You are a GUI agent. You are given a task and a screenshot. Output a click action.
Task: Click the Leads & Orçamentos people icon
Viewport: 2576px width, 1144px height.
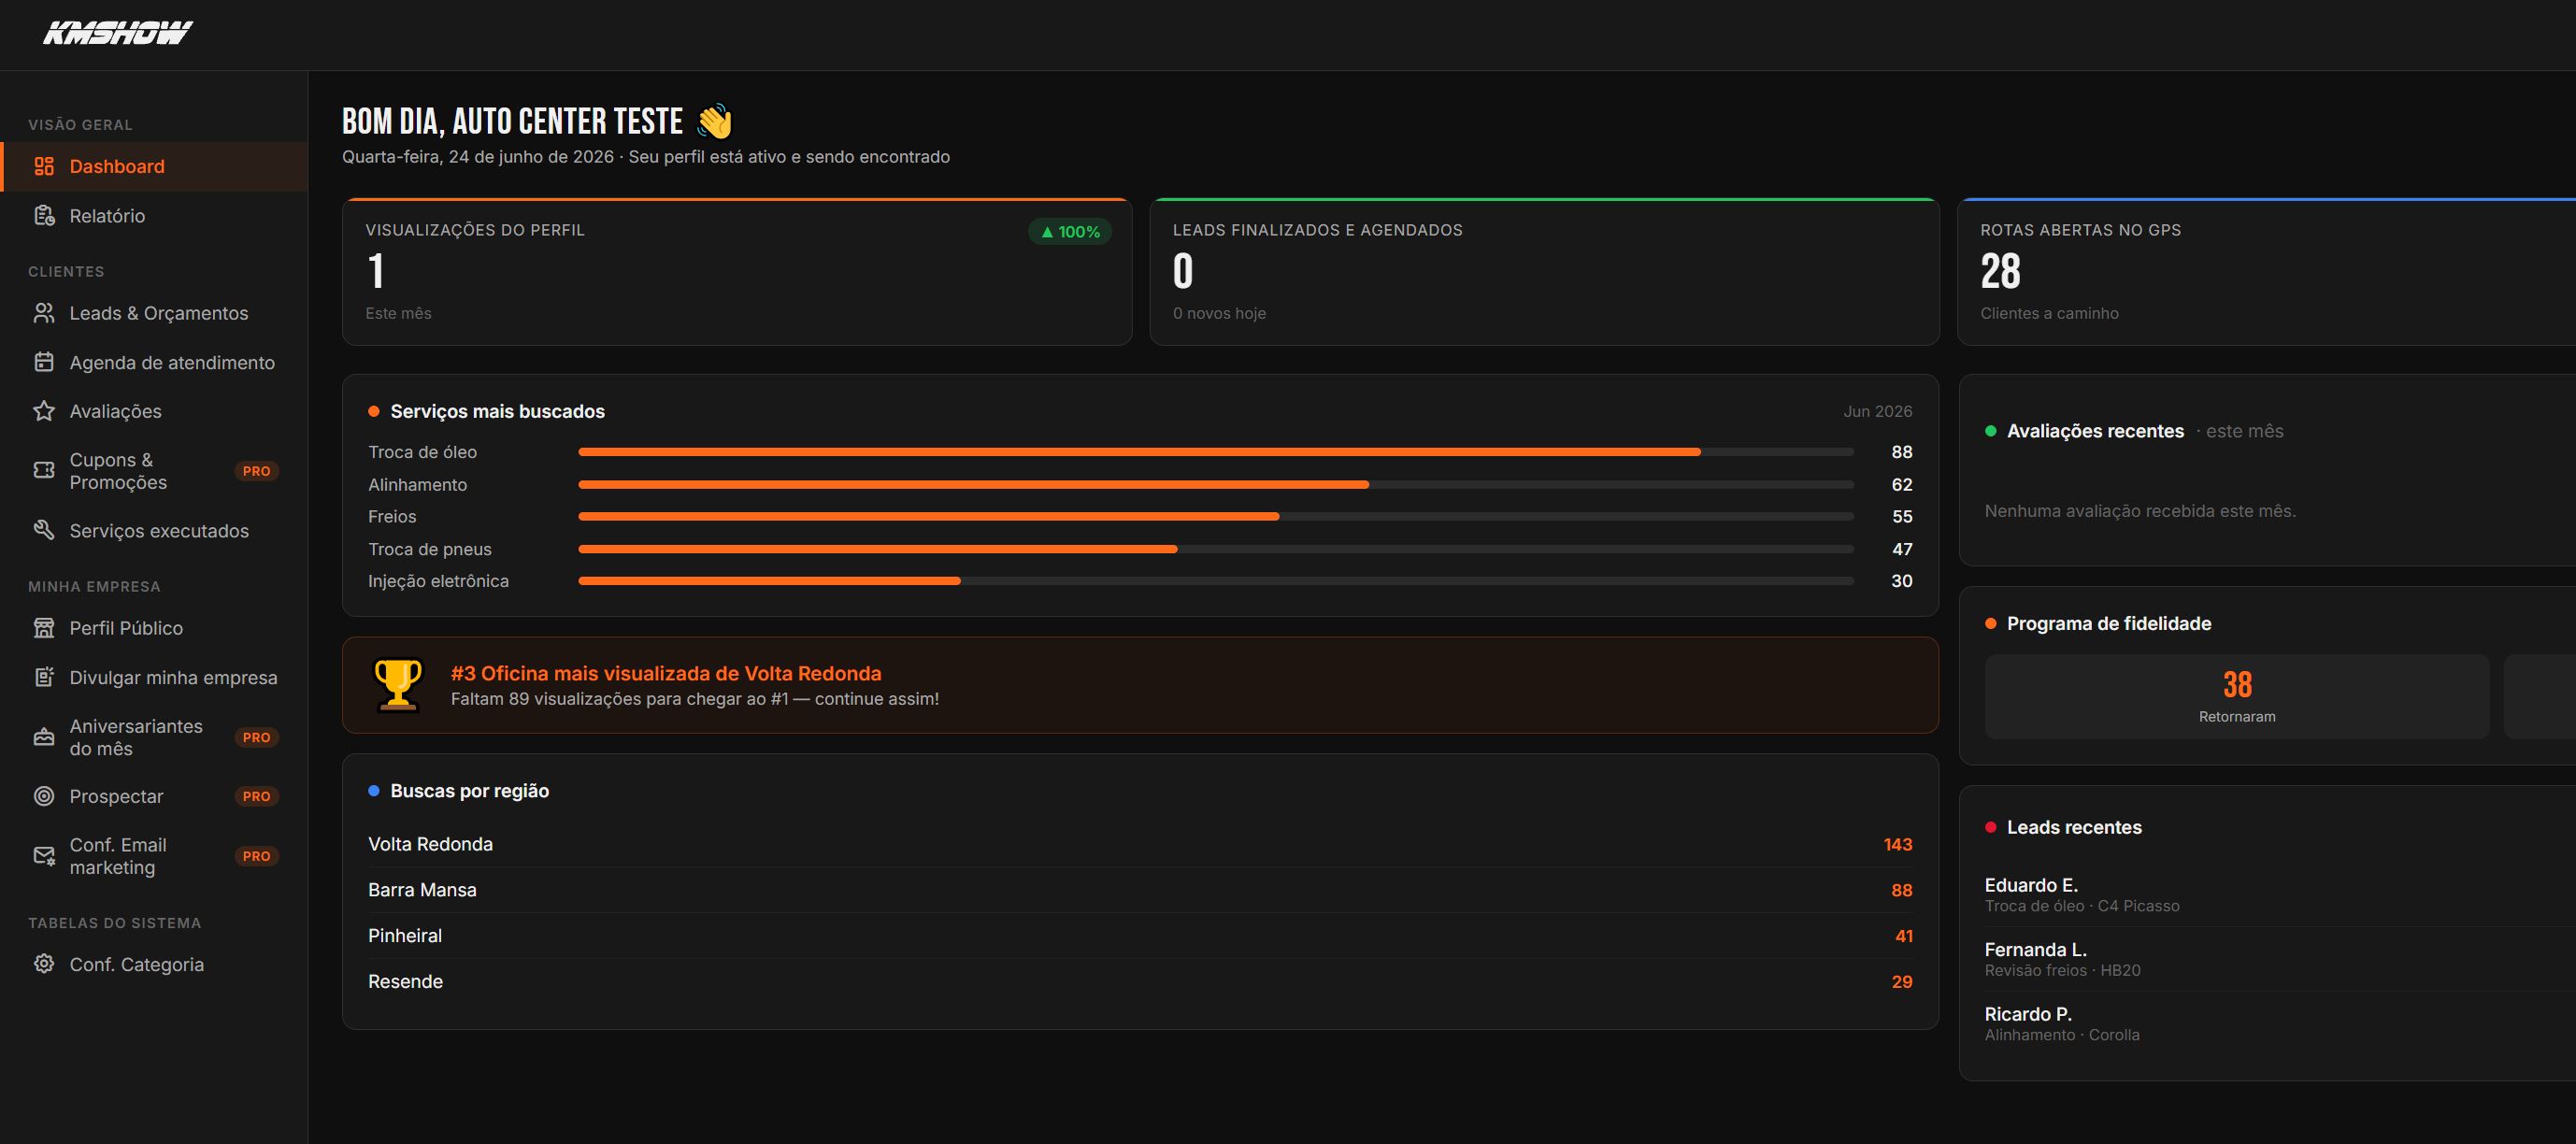(44, 313)
